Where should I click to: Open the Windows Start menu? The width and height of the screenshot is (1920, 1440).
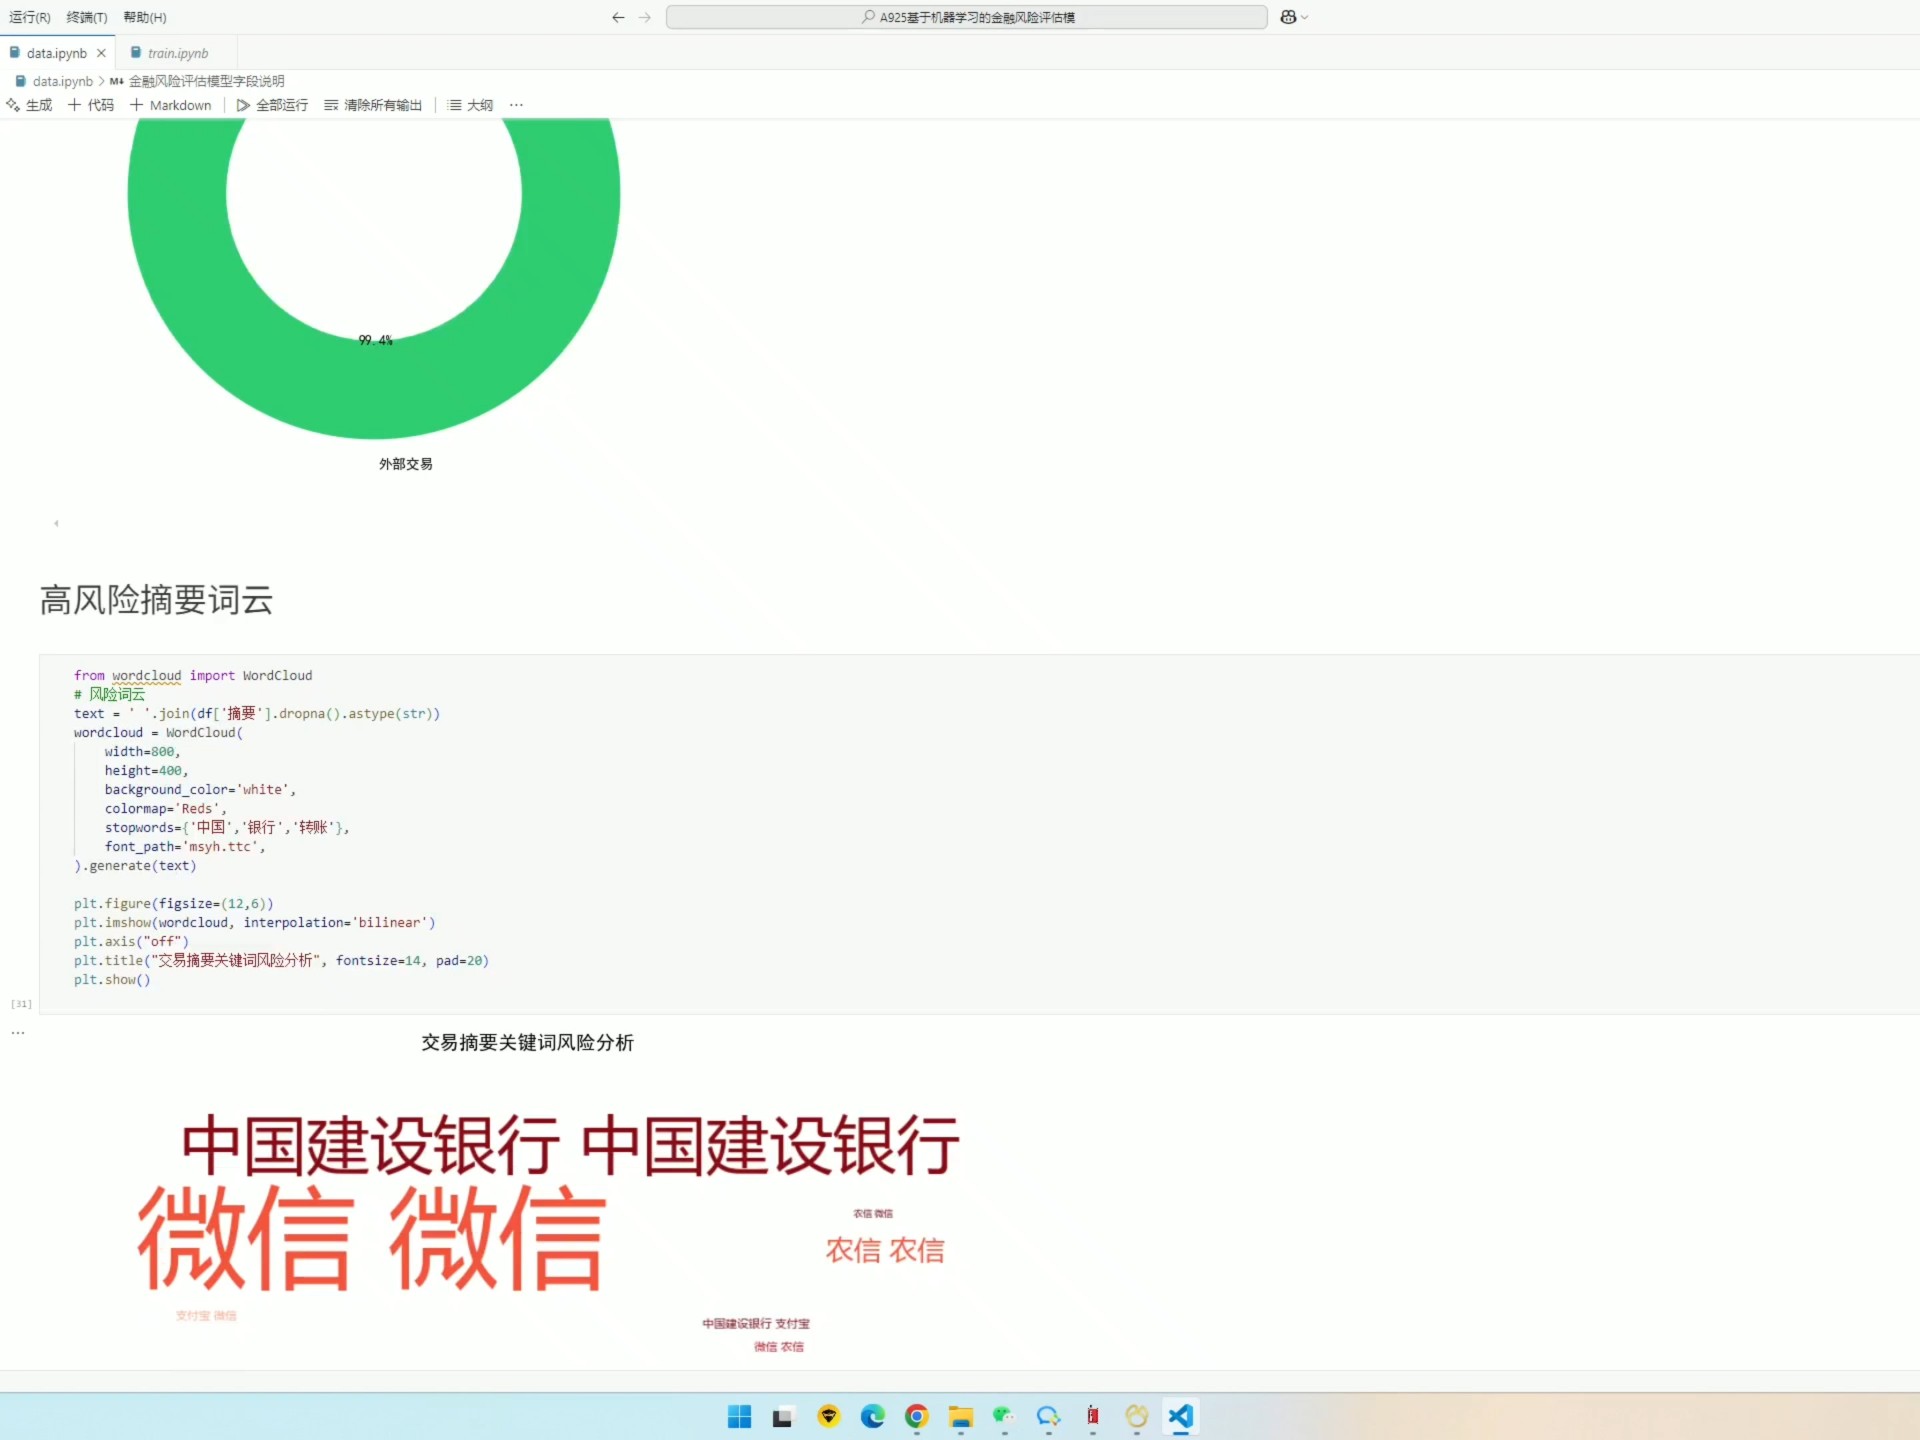click(740, 1417)
